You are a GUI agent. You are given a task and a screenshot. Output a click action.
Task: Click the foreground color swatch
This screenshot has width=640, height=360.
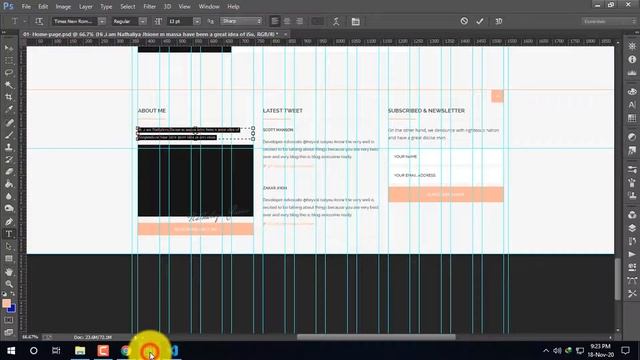[x=6, y=303]
